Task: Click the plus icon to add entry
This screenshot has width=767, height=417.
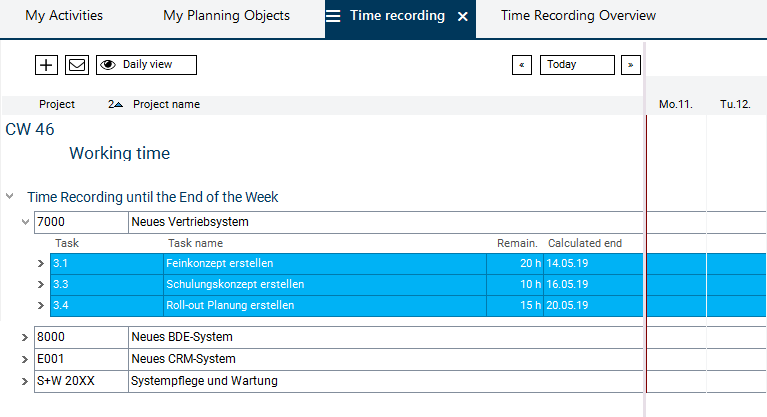Action: pyautogui.click(x=46, y=65)
